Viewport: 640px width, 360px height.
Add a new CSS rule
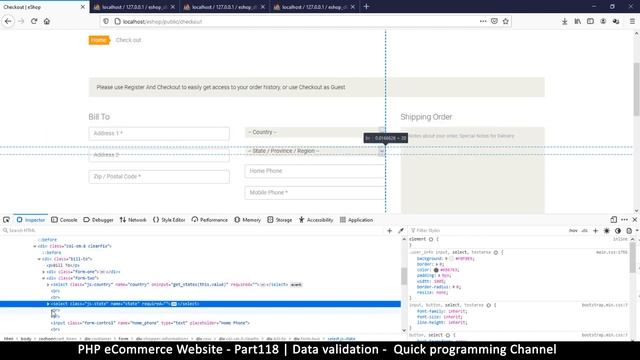pos(596,231)
